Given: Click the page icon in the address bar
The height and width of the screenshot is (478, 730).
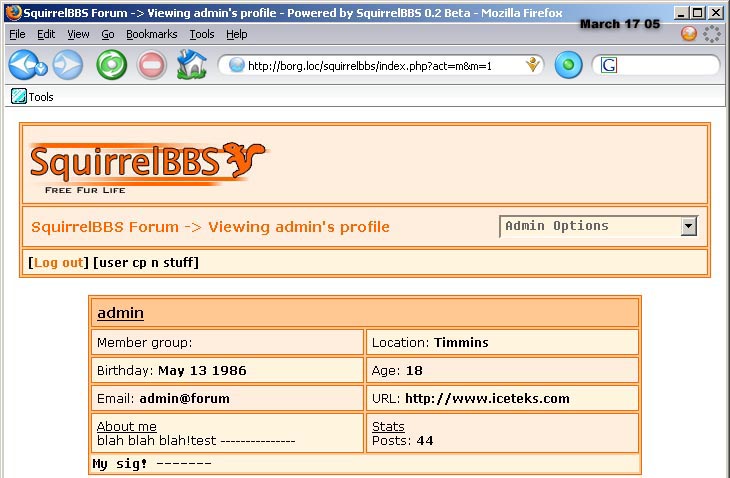Looking at the screenshot, I should point(237,65).
